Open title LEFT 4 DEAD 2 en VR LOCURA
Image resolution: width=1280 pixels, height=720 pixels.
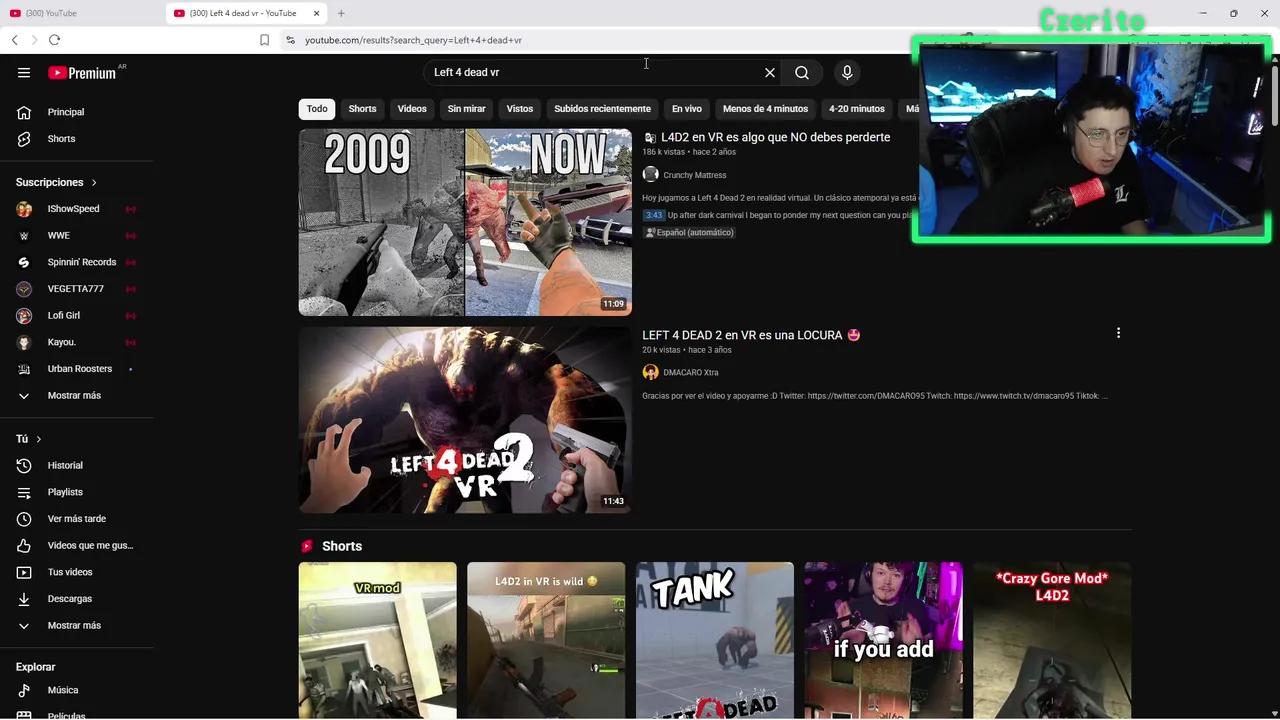pyautogui.click(x=751, y=335)
